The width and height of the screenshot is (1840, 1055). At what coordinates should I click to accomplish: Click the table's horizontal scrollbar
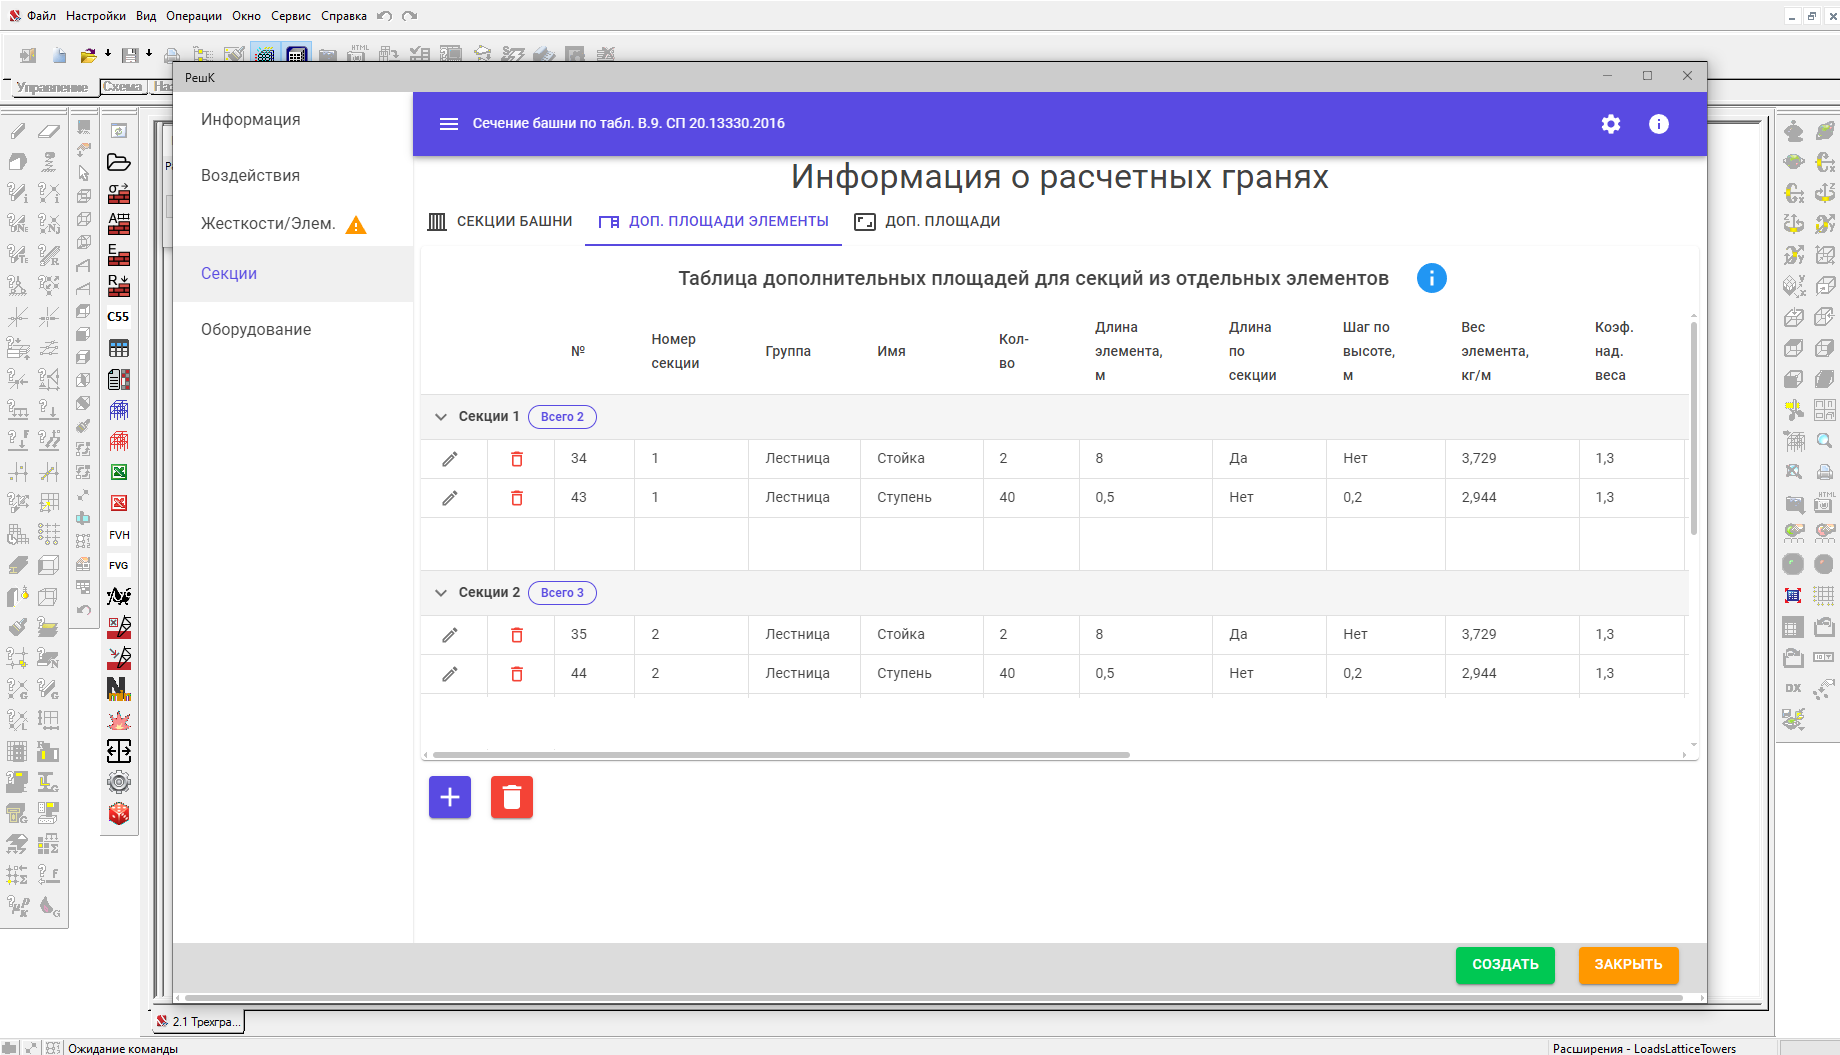tap(780, 755)
